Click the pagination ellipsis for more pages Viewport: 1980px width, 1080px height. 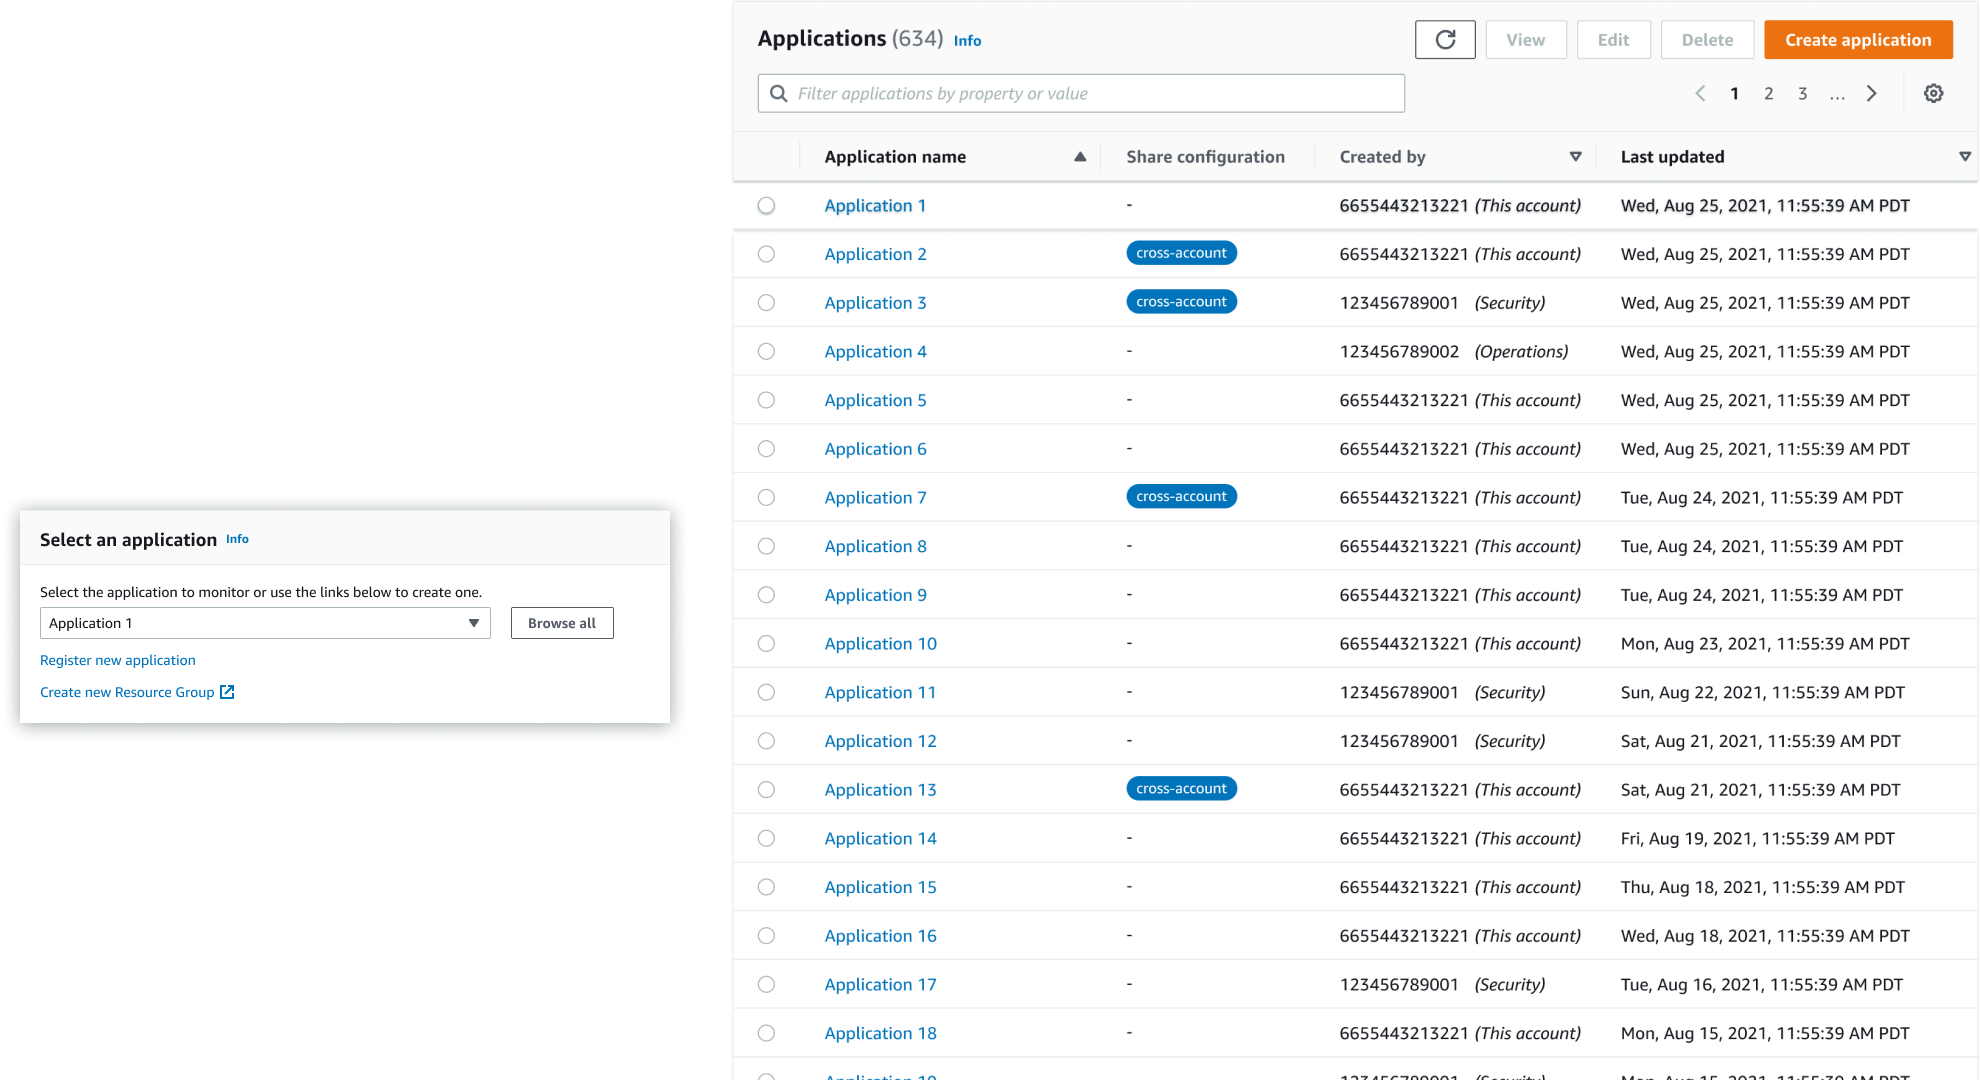[x=1837, y=95]
